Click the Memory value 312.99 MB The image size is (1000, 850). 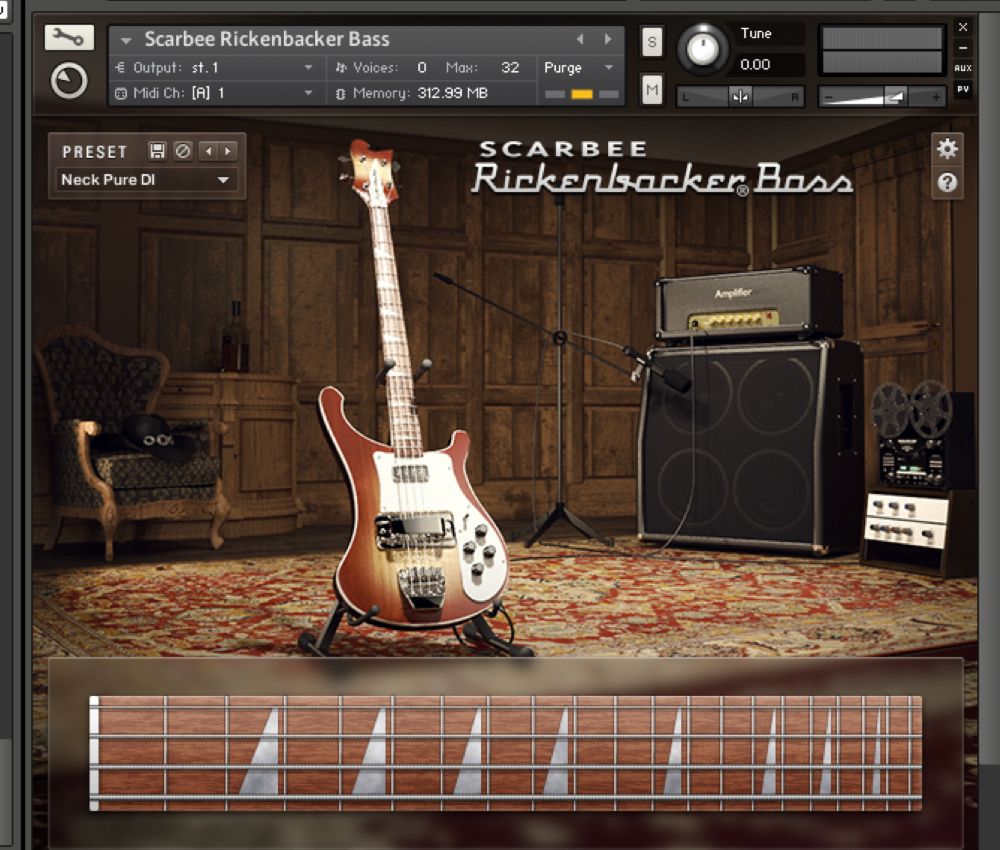click(452, 93)
